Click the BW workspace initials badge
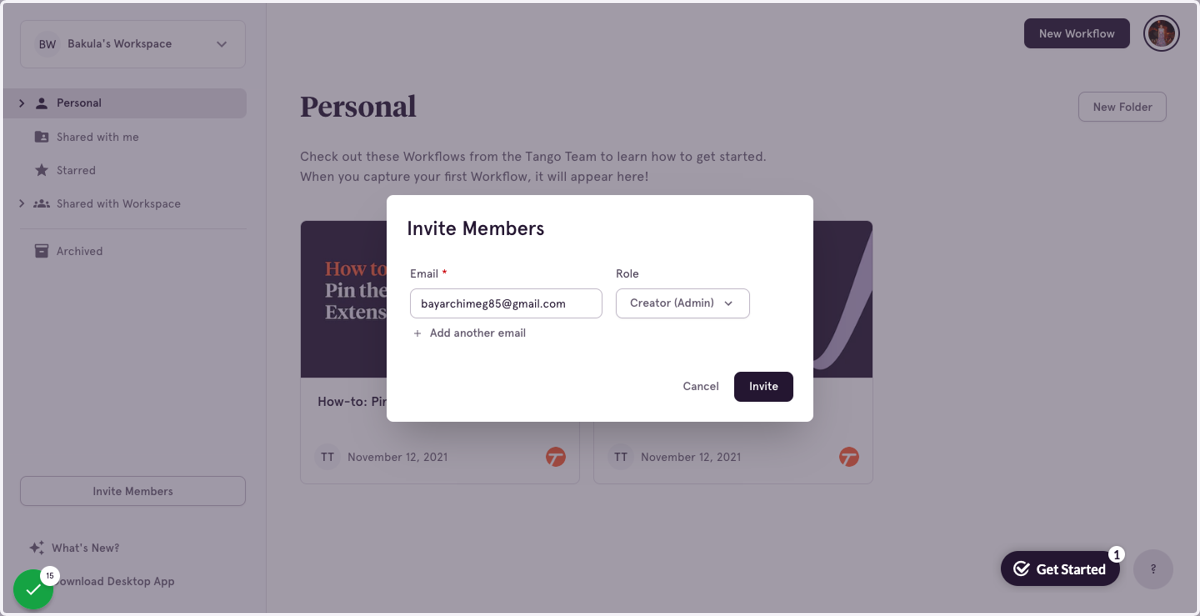Viewport: 1200px width, 616px height. coord(47,44)
